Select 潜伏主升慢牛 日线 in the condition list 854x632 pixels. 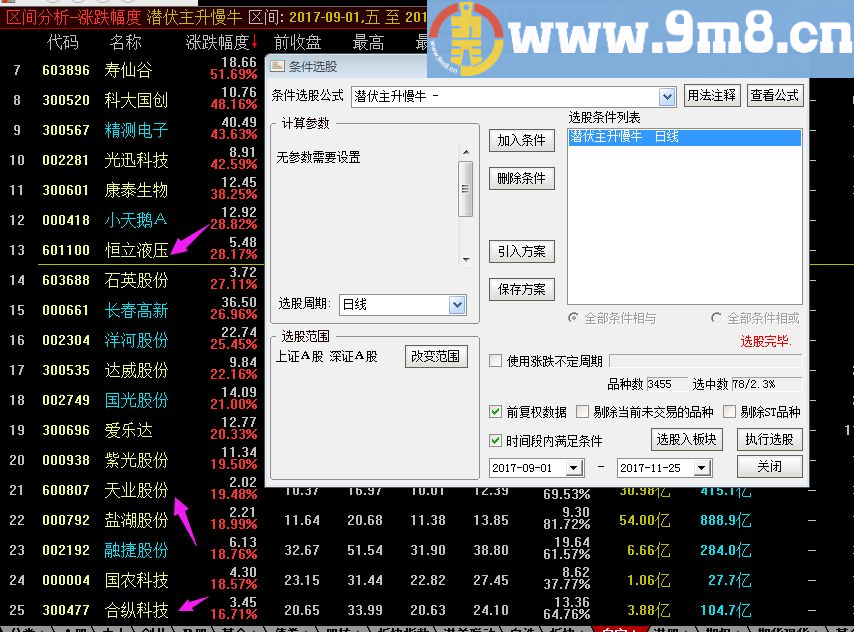[685, 137]
